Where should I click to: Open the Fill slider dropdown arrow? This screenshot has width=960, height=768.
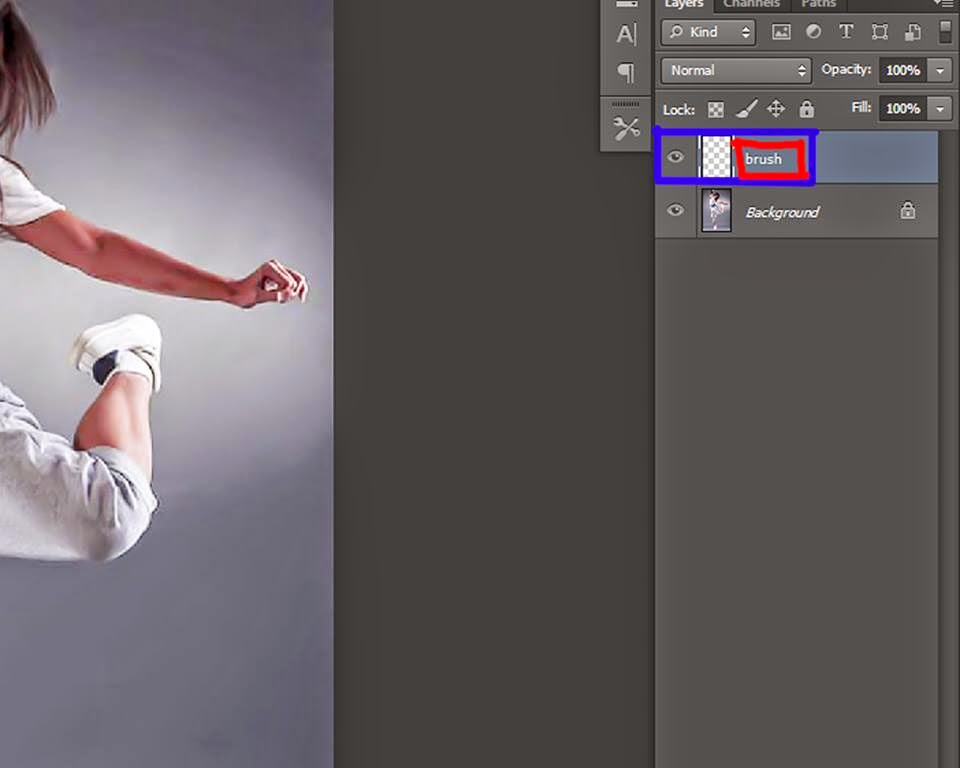[940, 109]
